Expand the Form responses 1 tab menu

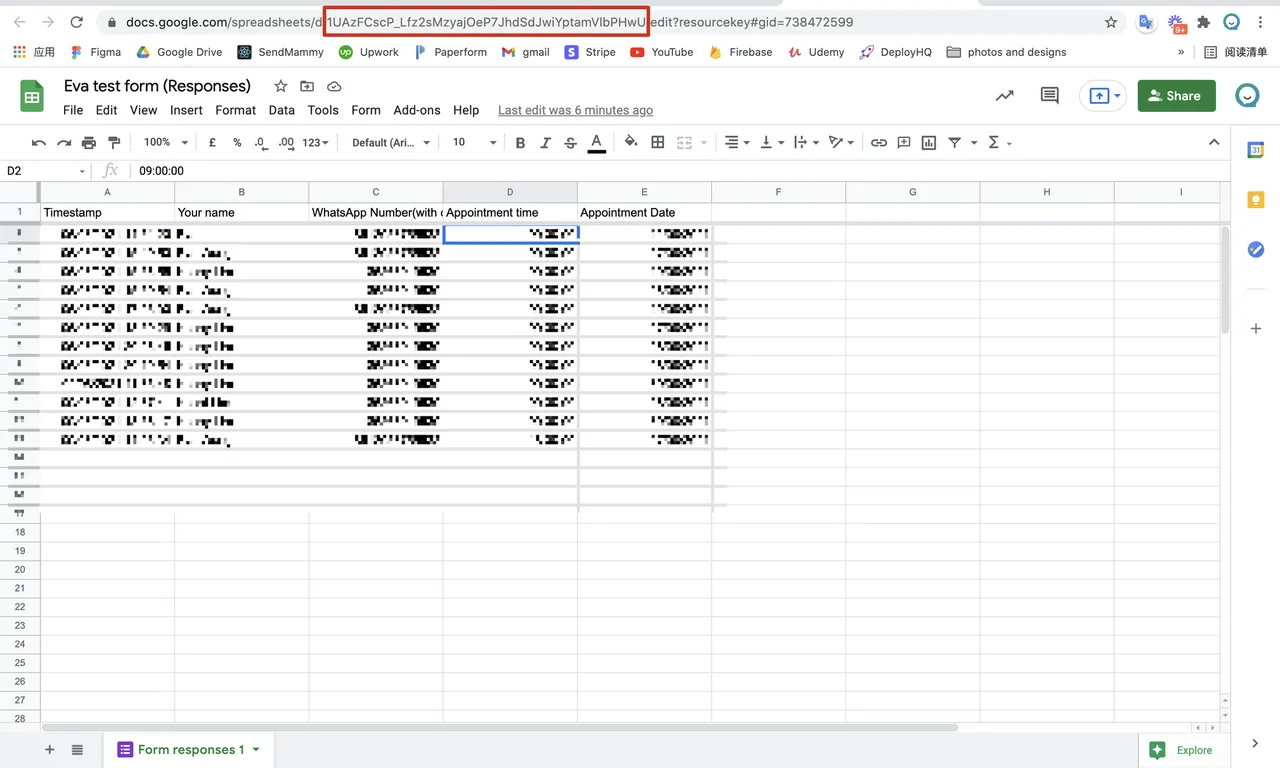point(256,749)
